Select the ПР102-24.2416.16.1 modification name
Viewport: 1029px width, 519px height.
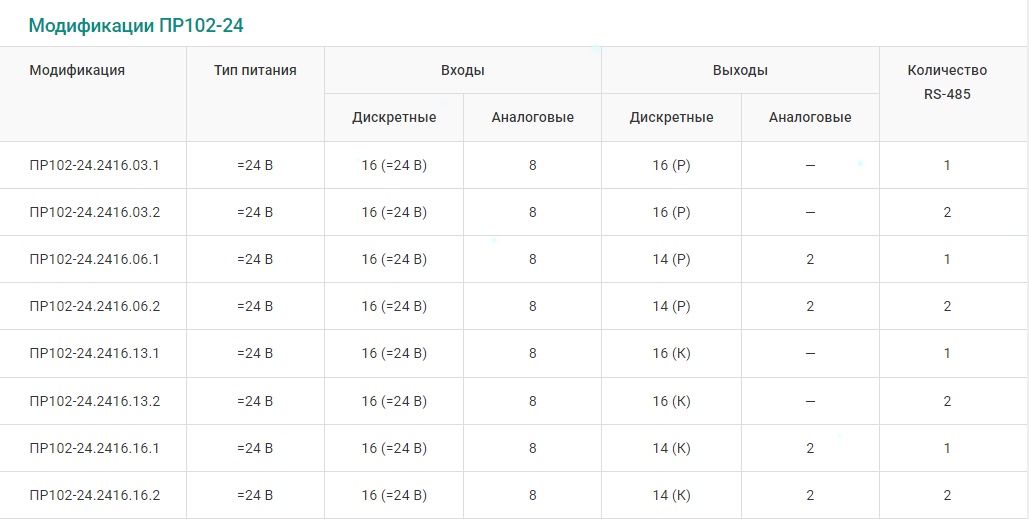(x=95, y=448)
